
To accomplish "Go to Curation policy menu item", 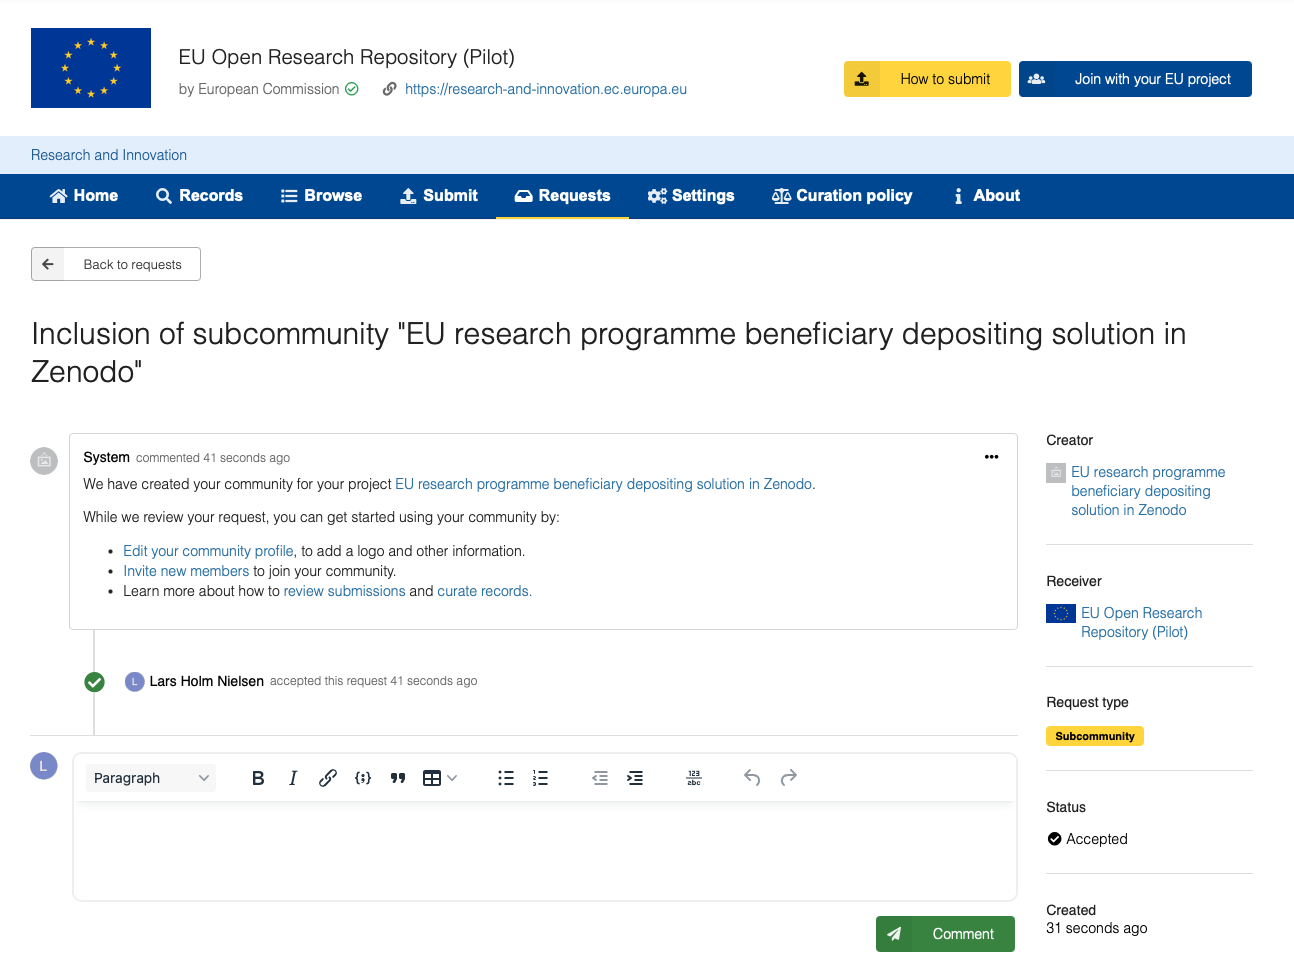I will tap(842, 196).
